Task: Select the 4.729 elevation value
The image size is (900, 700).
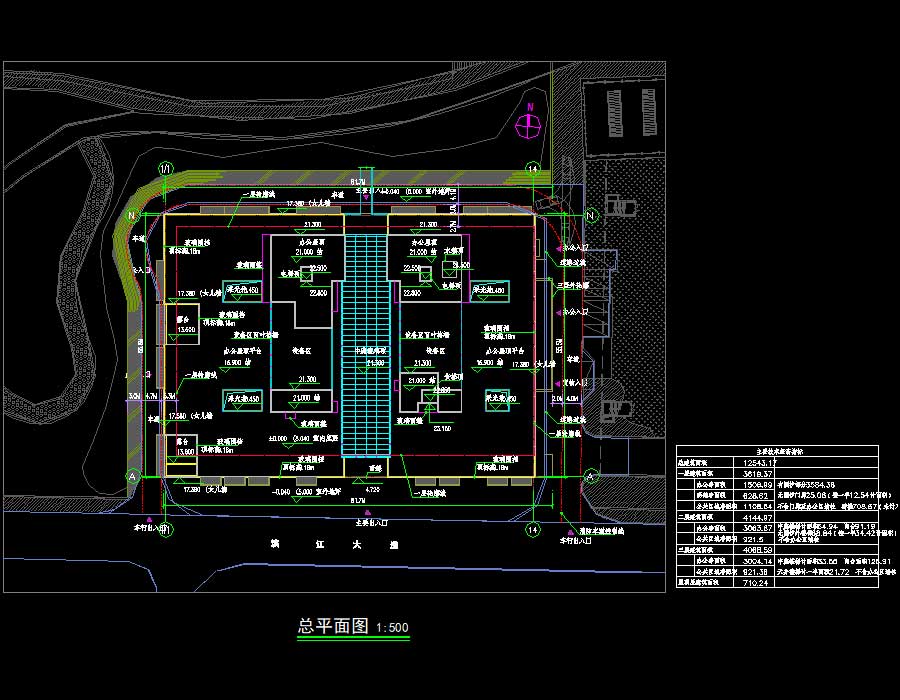Action: pos(373,489)
